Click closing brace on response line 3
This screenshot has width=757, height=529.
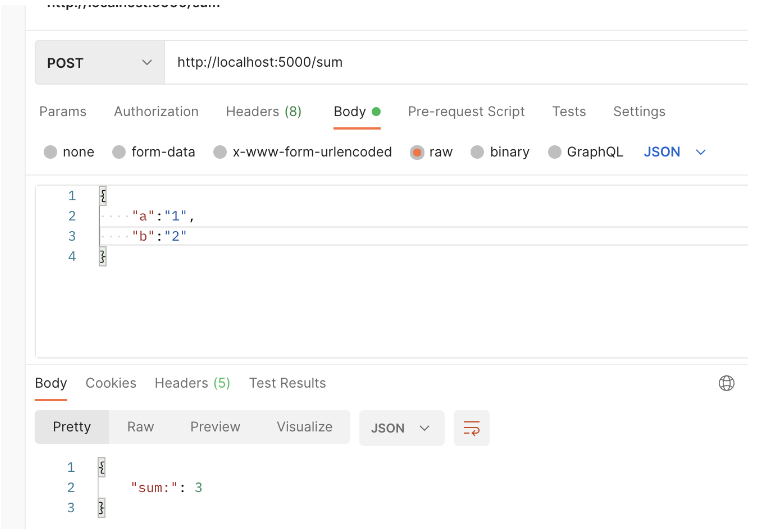click(101, 508)
